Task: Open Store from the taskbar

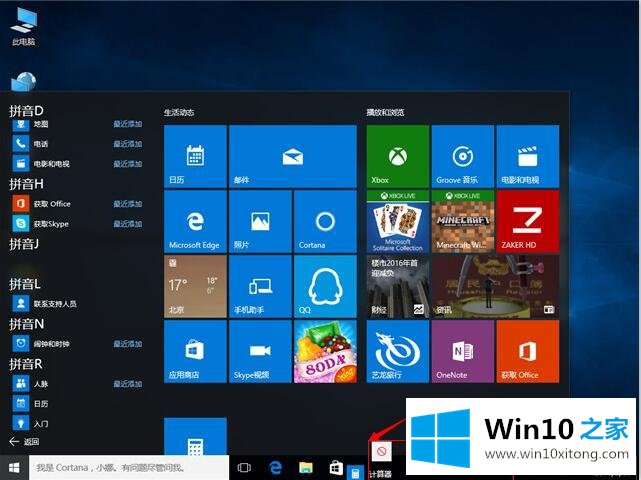Action: click(336, 467)
